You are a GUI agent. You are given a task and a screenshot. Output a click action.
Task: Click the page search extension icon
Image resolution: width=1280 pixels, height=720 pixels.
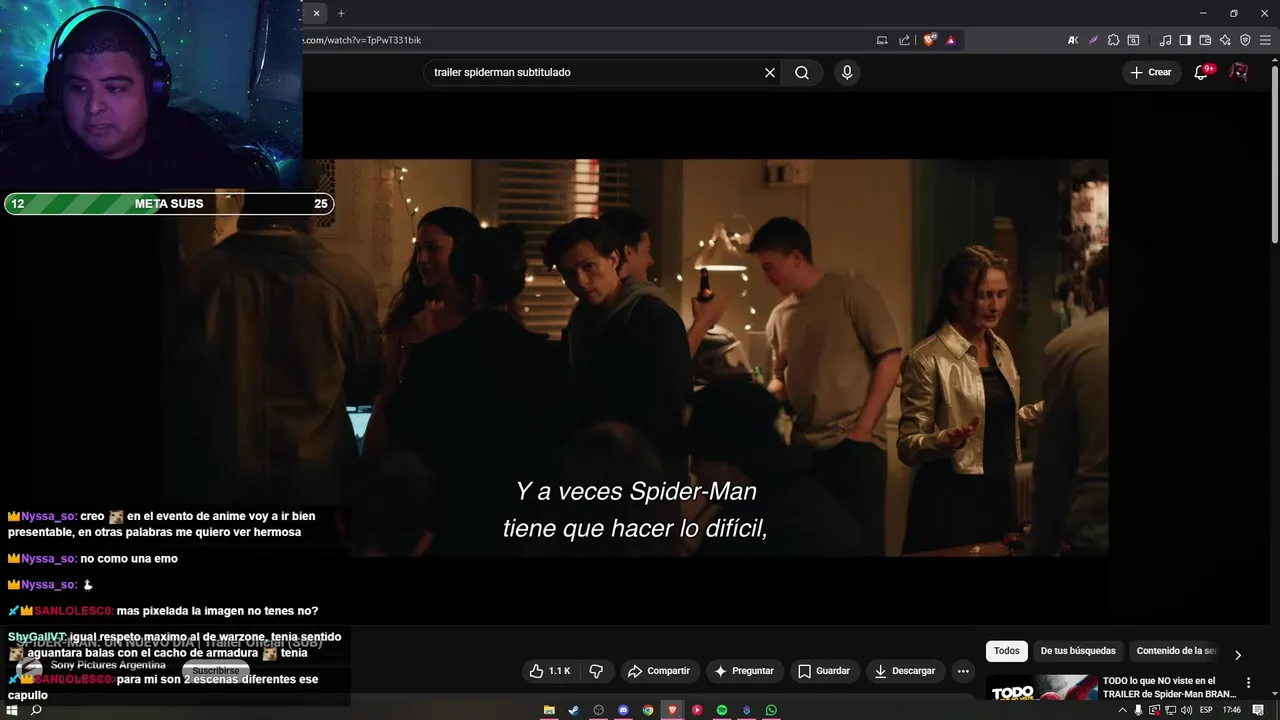click(1133, 40)
